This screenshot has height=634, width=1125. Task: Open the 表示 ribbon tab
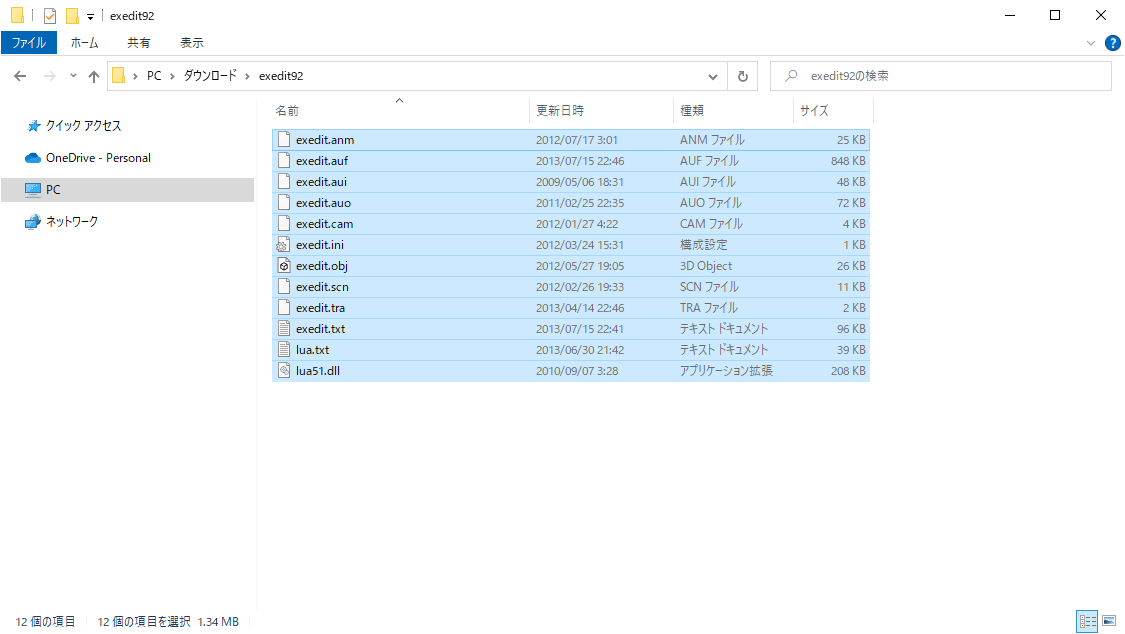pos(192,43)
